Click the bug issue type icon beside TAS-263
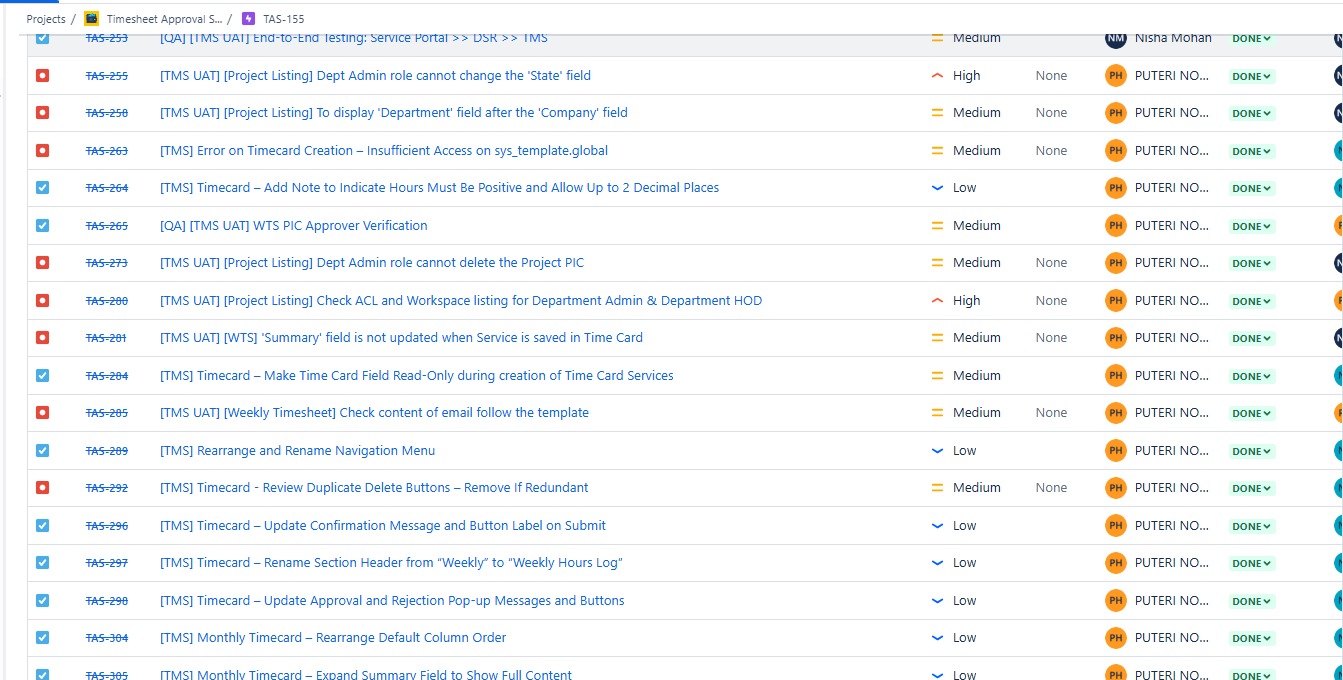The image size is (1343, 680). (x=42, y=151)
